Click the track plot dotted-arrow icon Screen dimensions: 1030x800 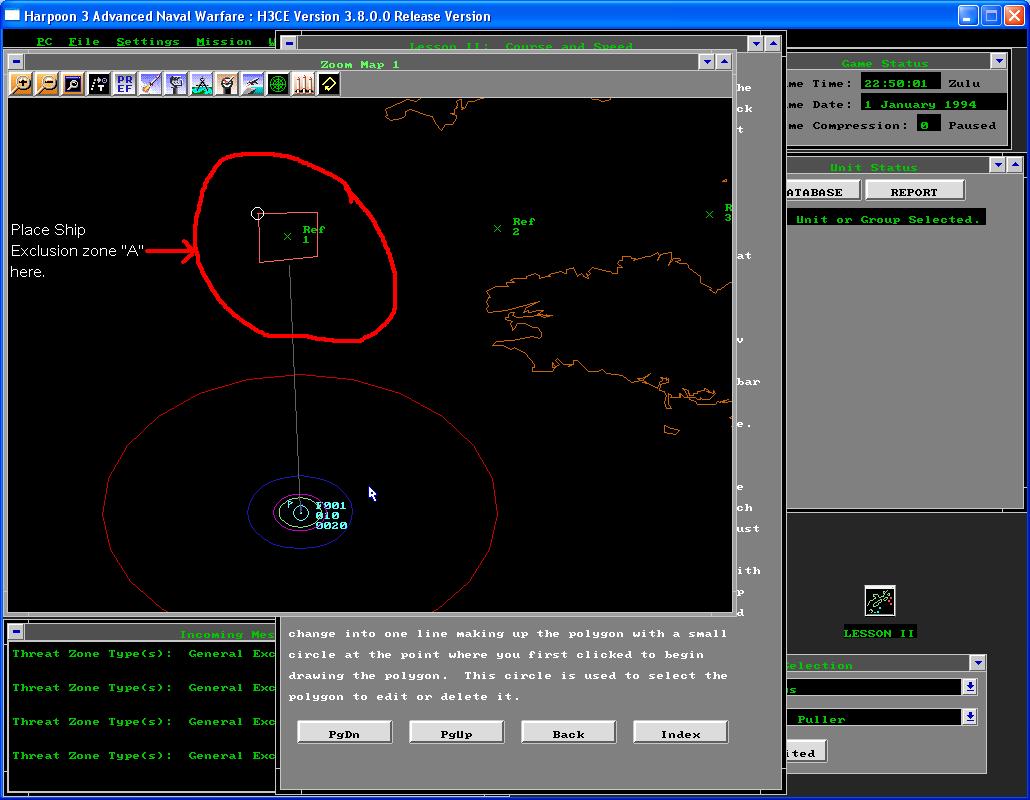(x=99, y=84)
